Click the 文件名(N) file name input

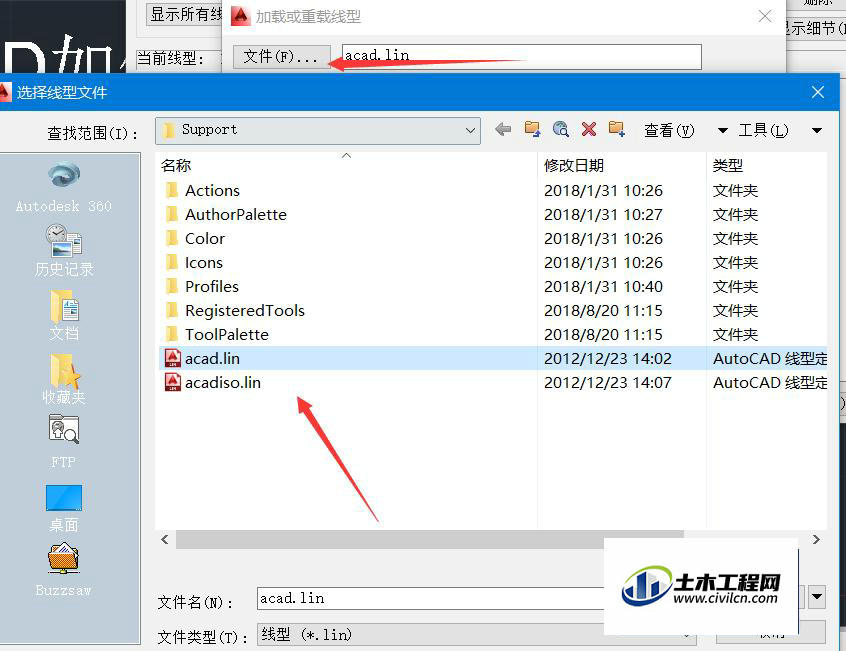[x=431, y=598]
